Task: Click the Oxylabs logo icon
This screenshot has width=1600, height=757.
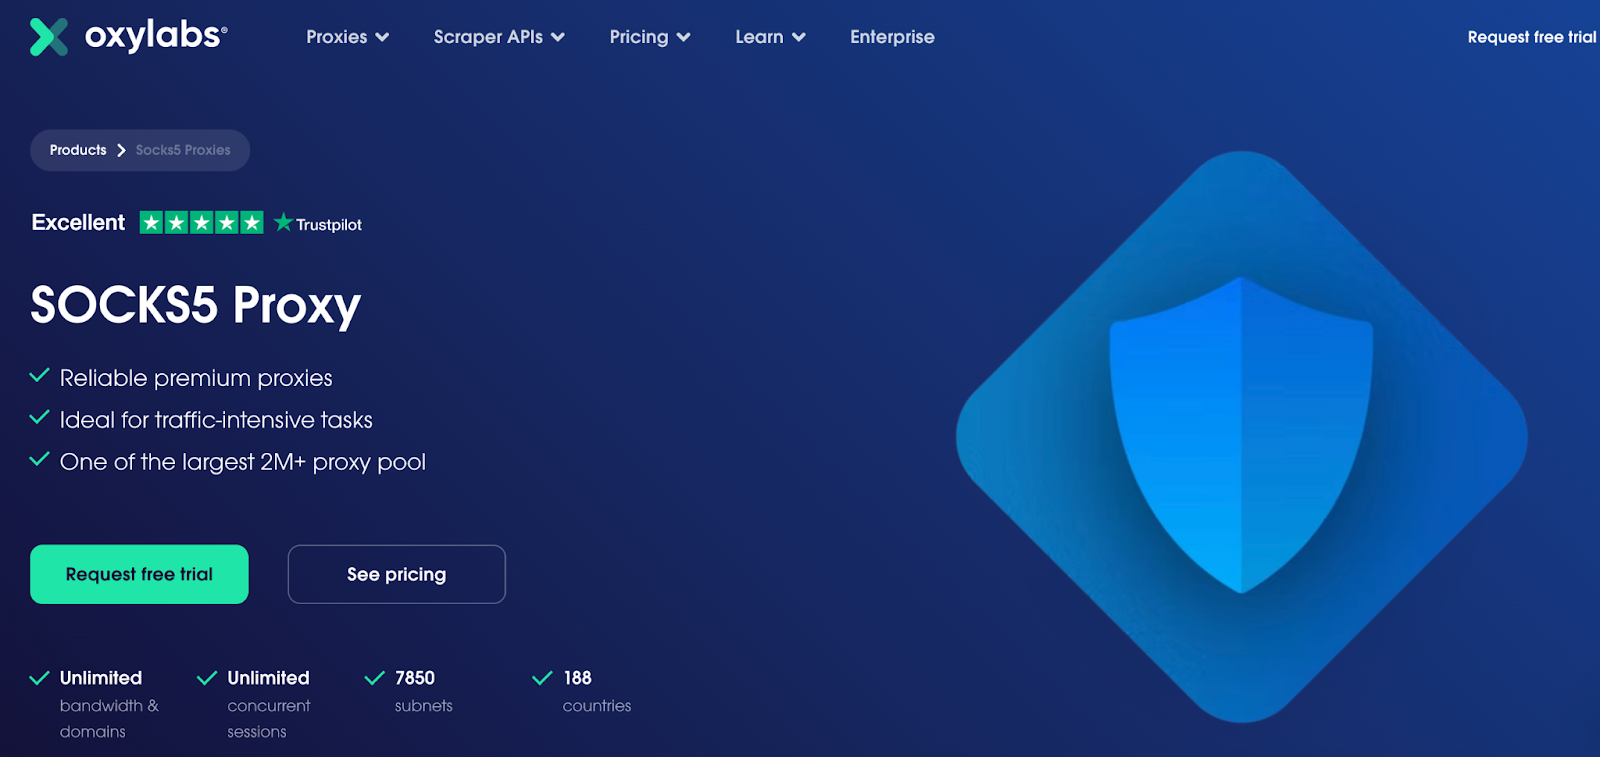Action: [49, 37]
